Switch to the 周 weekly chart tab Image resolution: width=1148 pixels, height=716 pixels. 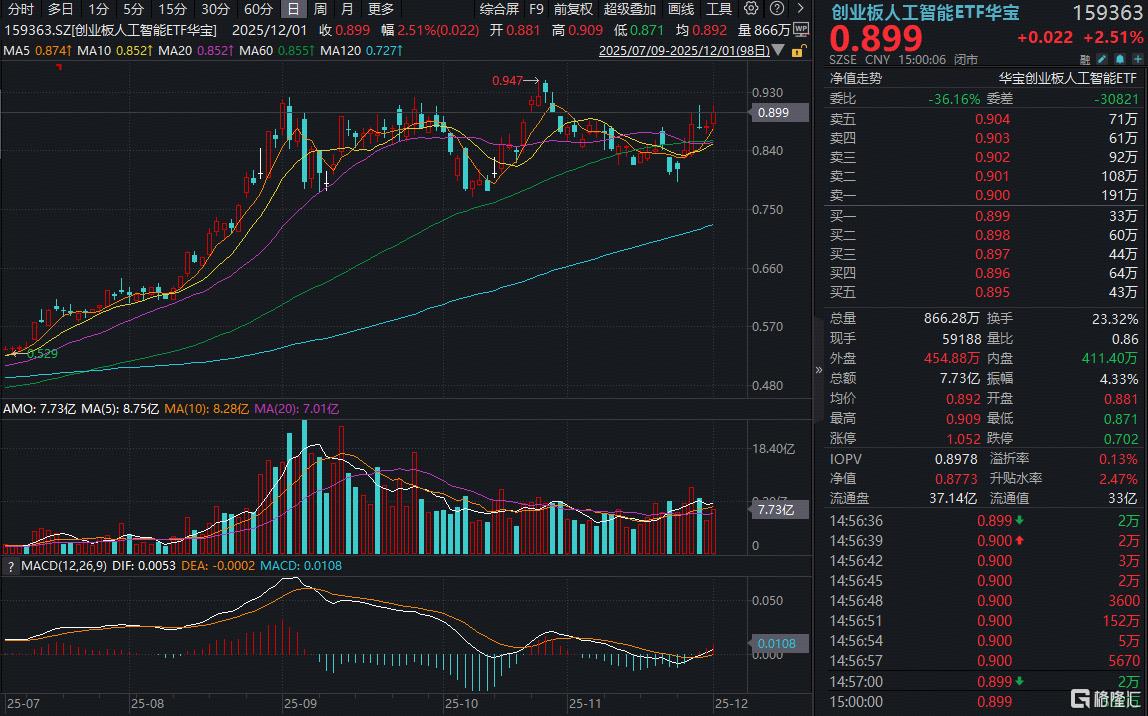pos(320,9)
